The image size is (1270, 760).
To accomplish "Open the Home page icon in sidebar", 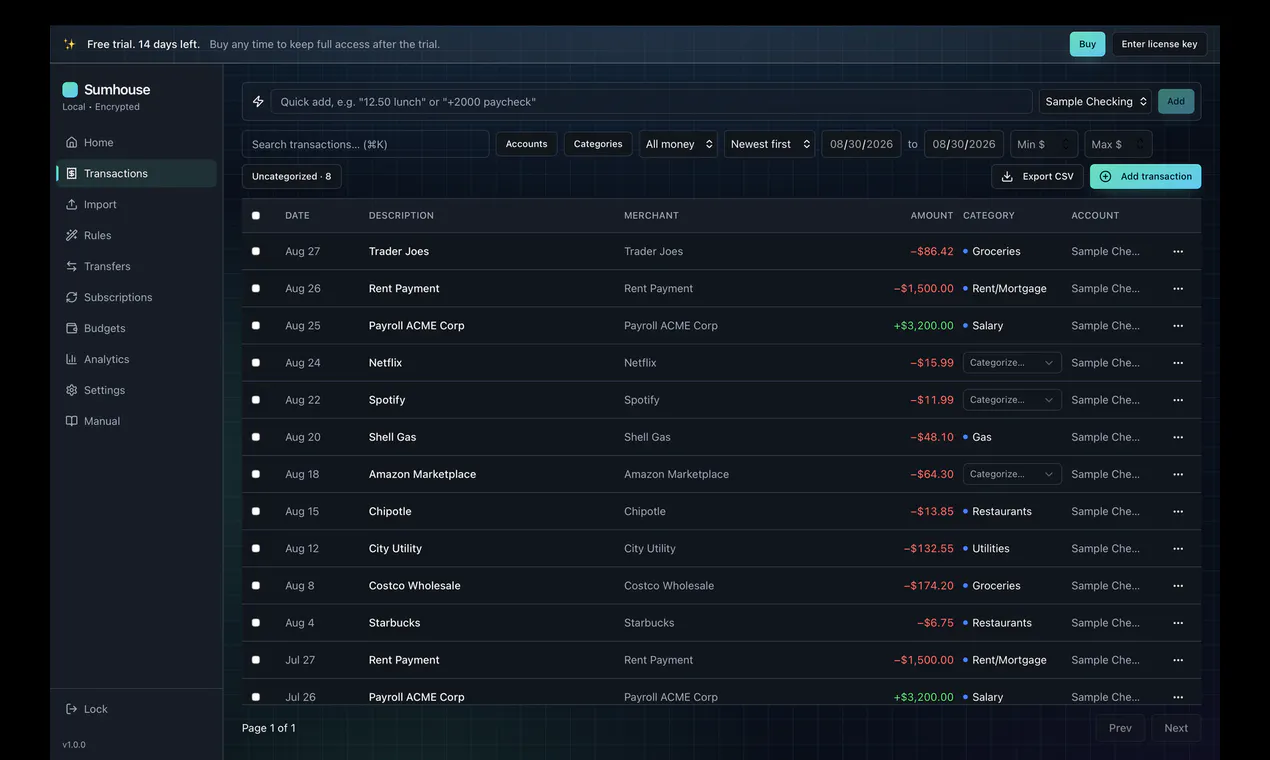I will (x=71, y=142).
